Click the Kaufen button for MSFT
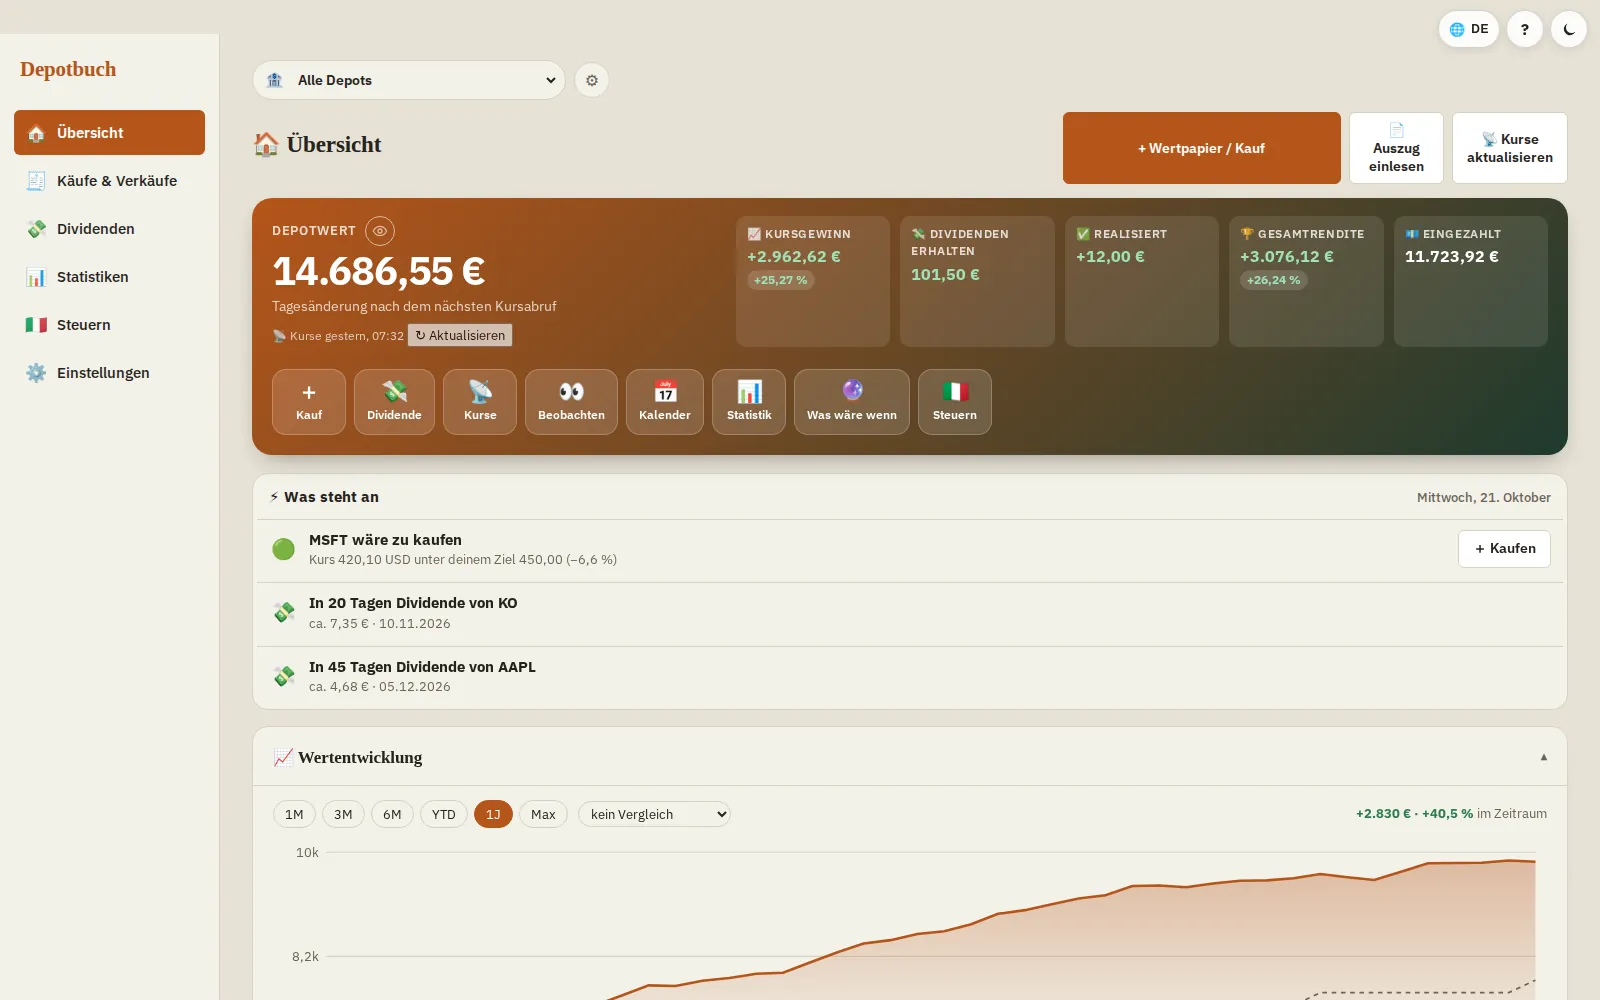Screen dimensions: 1600x1000 click(1504, 549)
